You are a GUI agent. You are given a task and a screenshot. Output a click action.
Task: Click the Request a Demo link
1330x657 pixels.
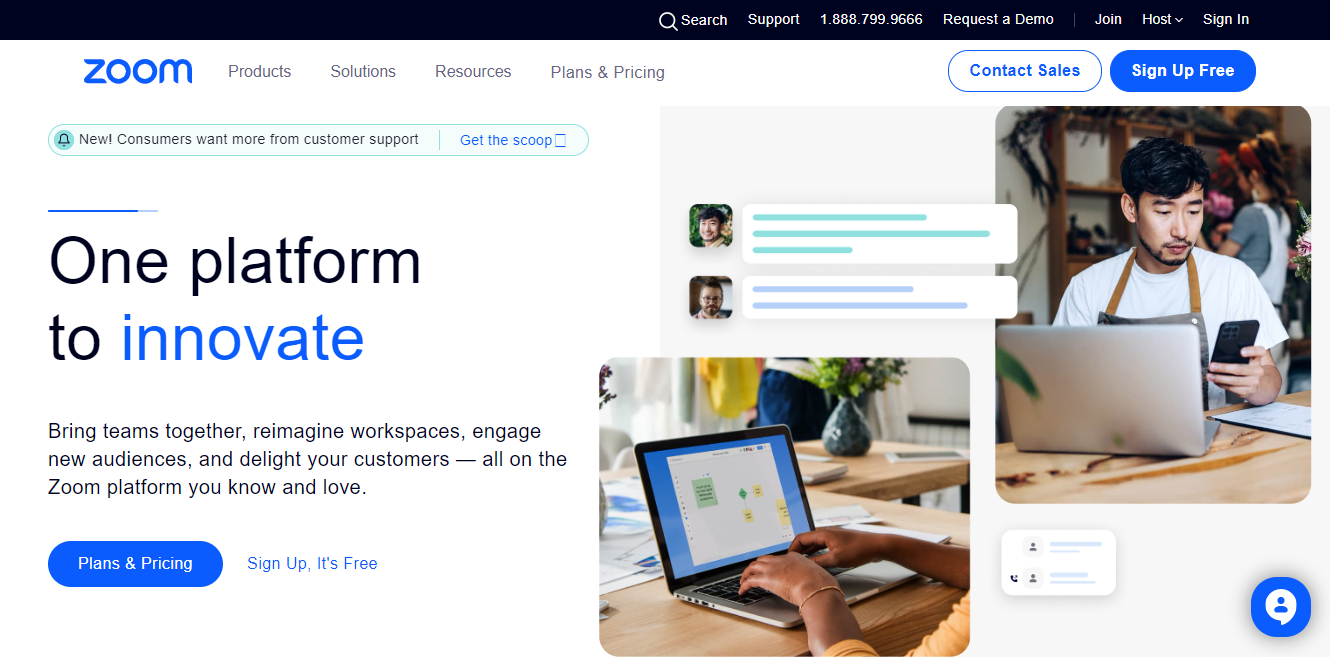click(x=998, y=19)
